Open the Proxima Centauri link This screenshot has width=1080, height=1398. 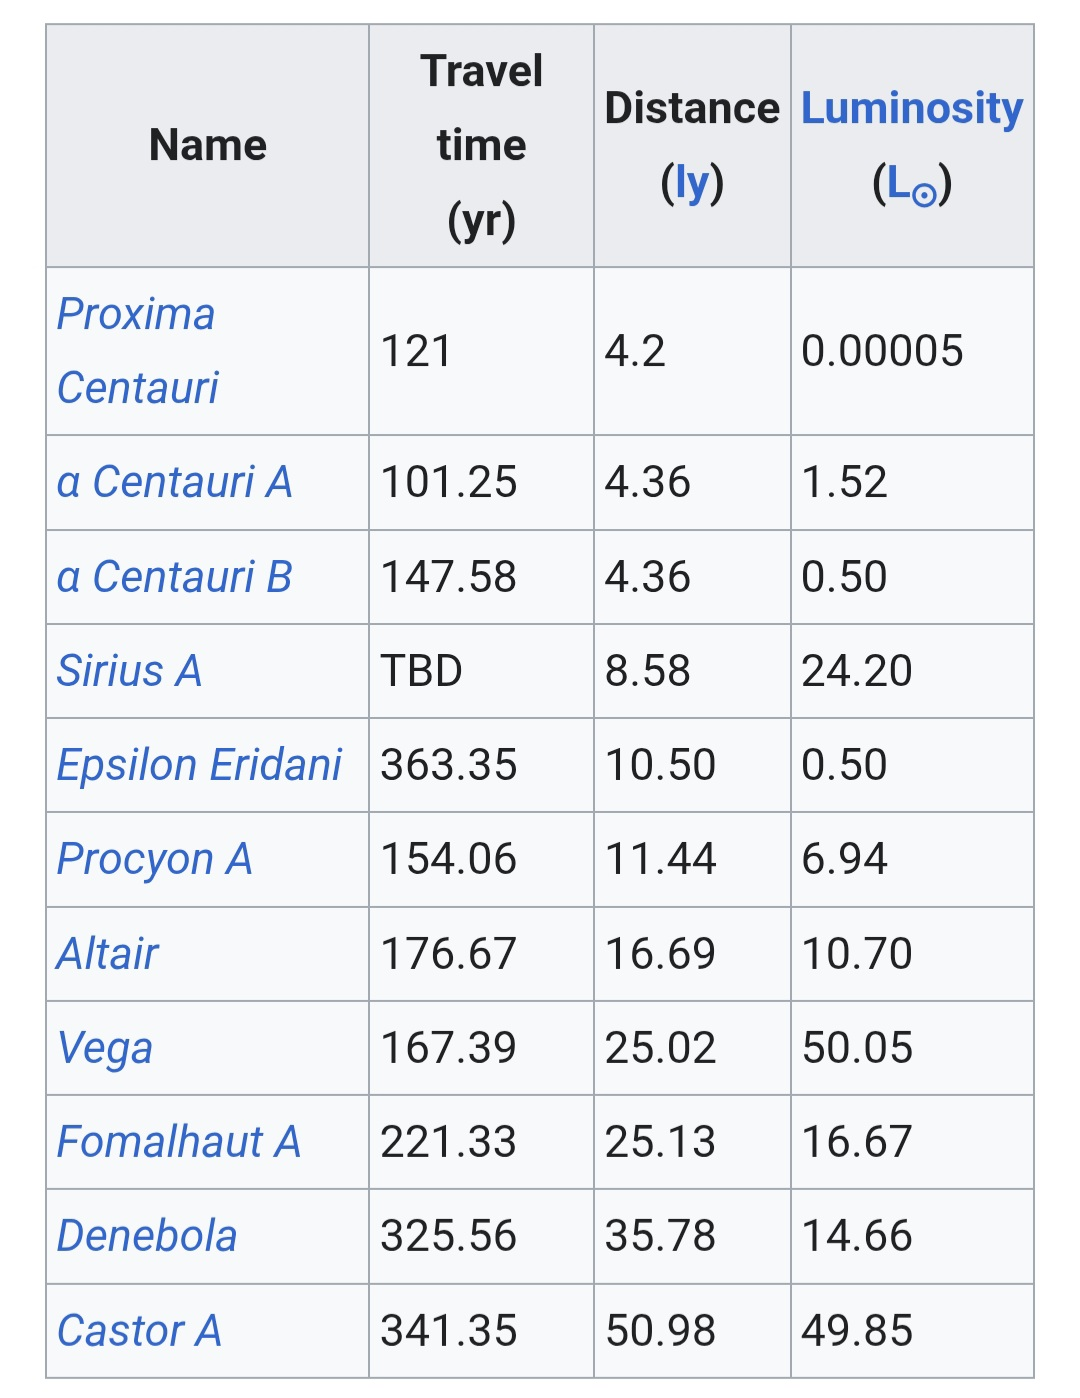(137, 351)
